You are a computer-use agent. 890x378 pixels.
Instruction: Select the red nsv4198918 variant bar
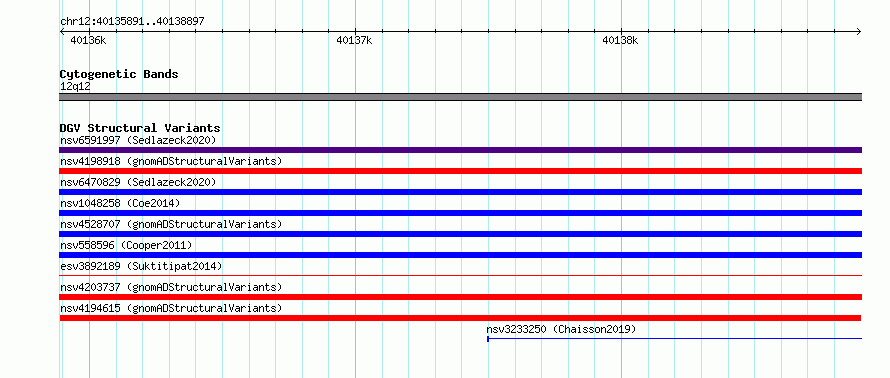click(460, 171)
